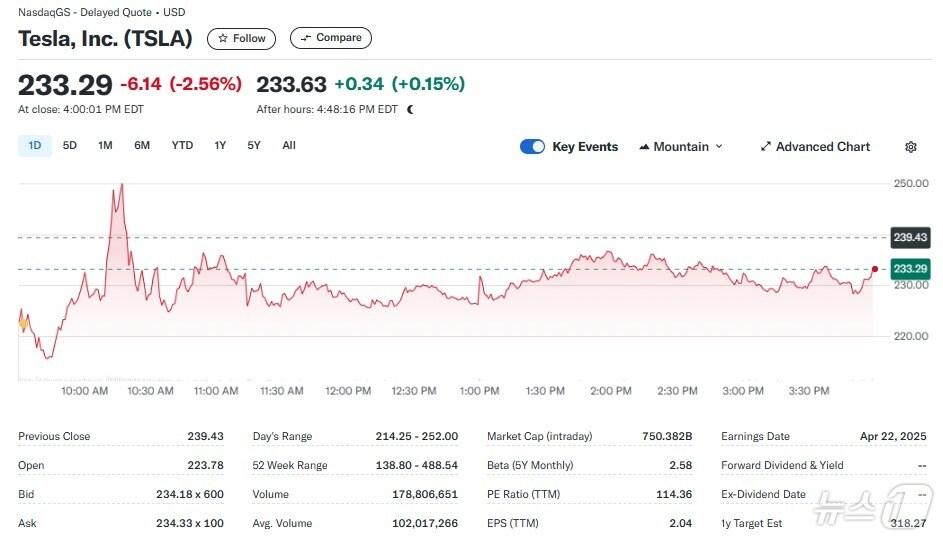943x541 pixels.
Task: Toggle the Key Events switch
Action: [x=532, y=147]
